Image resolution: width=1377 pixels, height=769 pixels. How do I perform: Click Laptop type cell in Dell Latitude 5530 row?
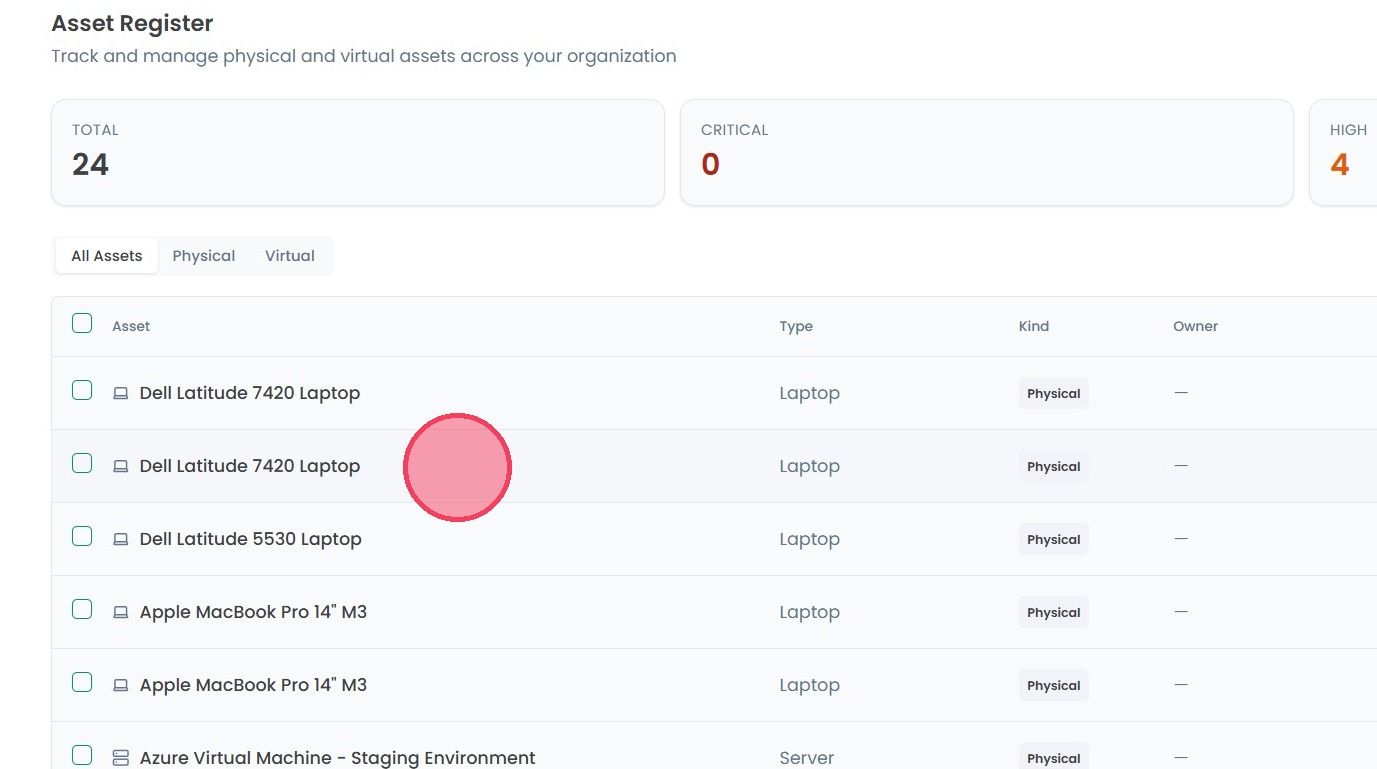[x=809, y=539]
